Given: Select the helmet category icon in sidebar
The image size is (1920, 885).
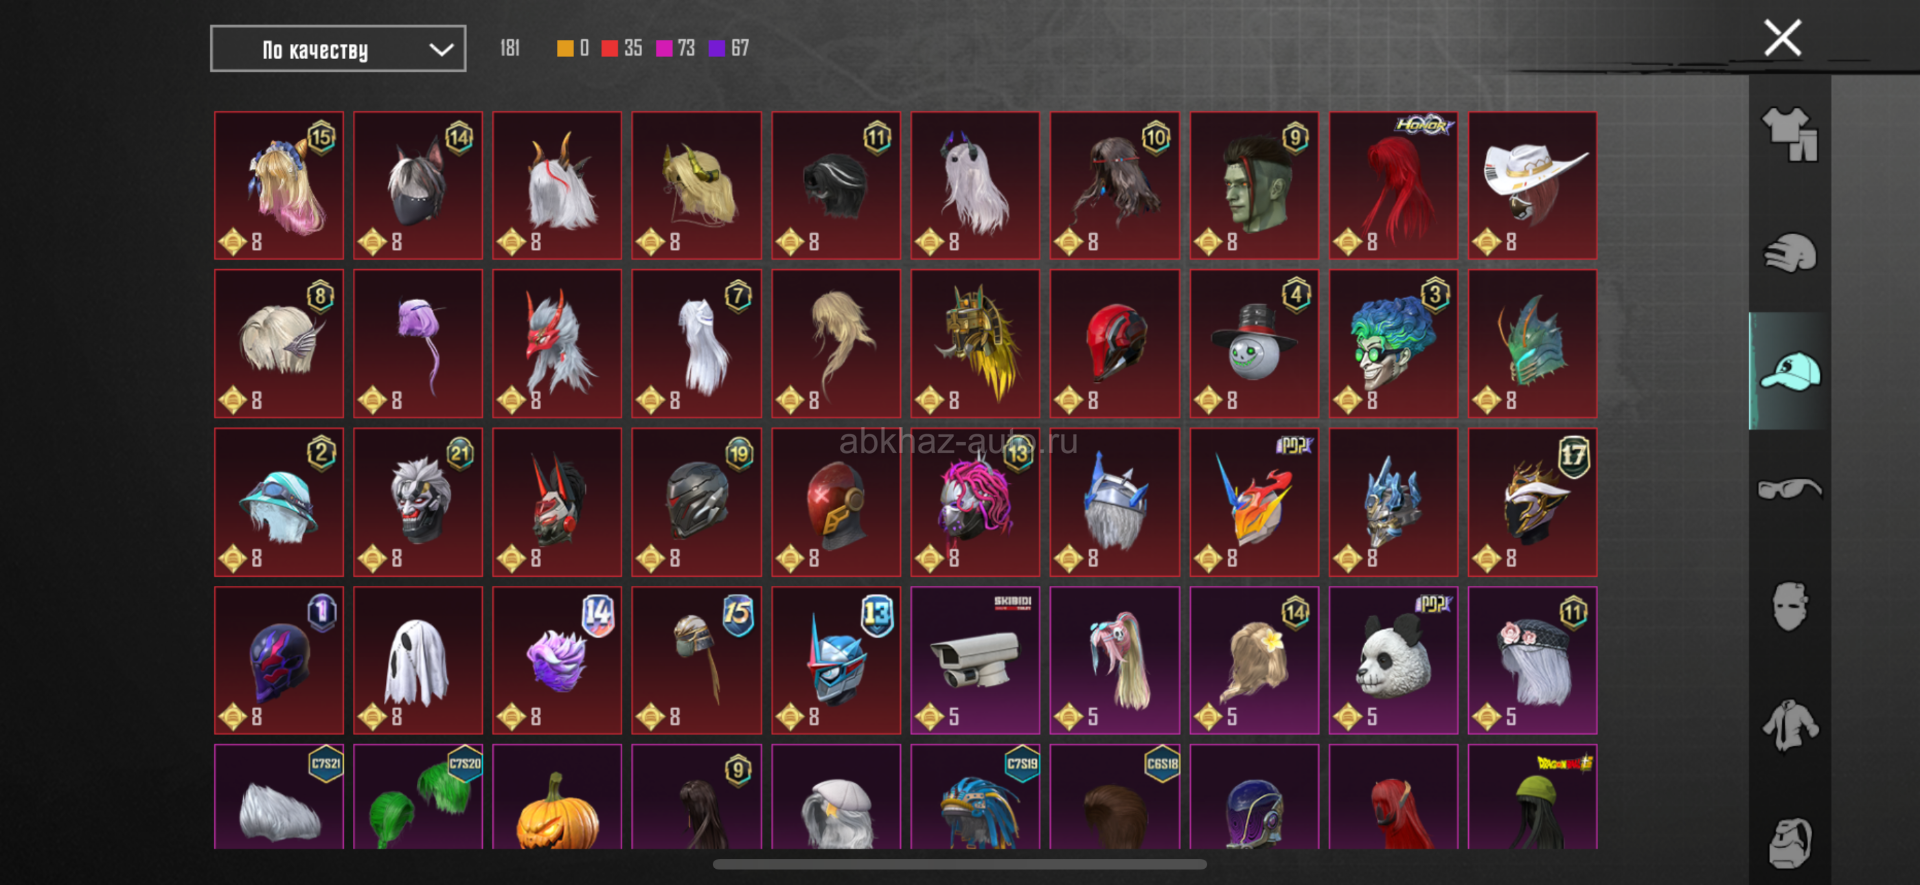Looking at the screenshot, I should point(1790,253).
